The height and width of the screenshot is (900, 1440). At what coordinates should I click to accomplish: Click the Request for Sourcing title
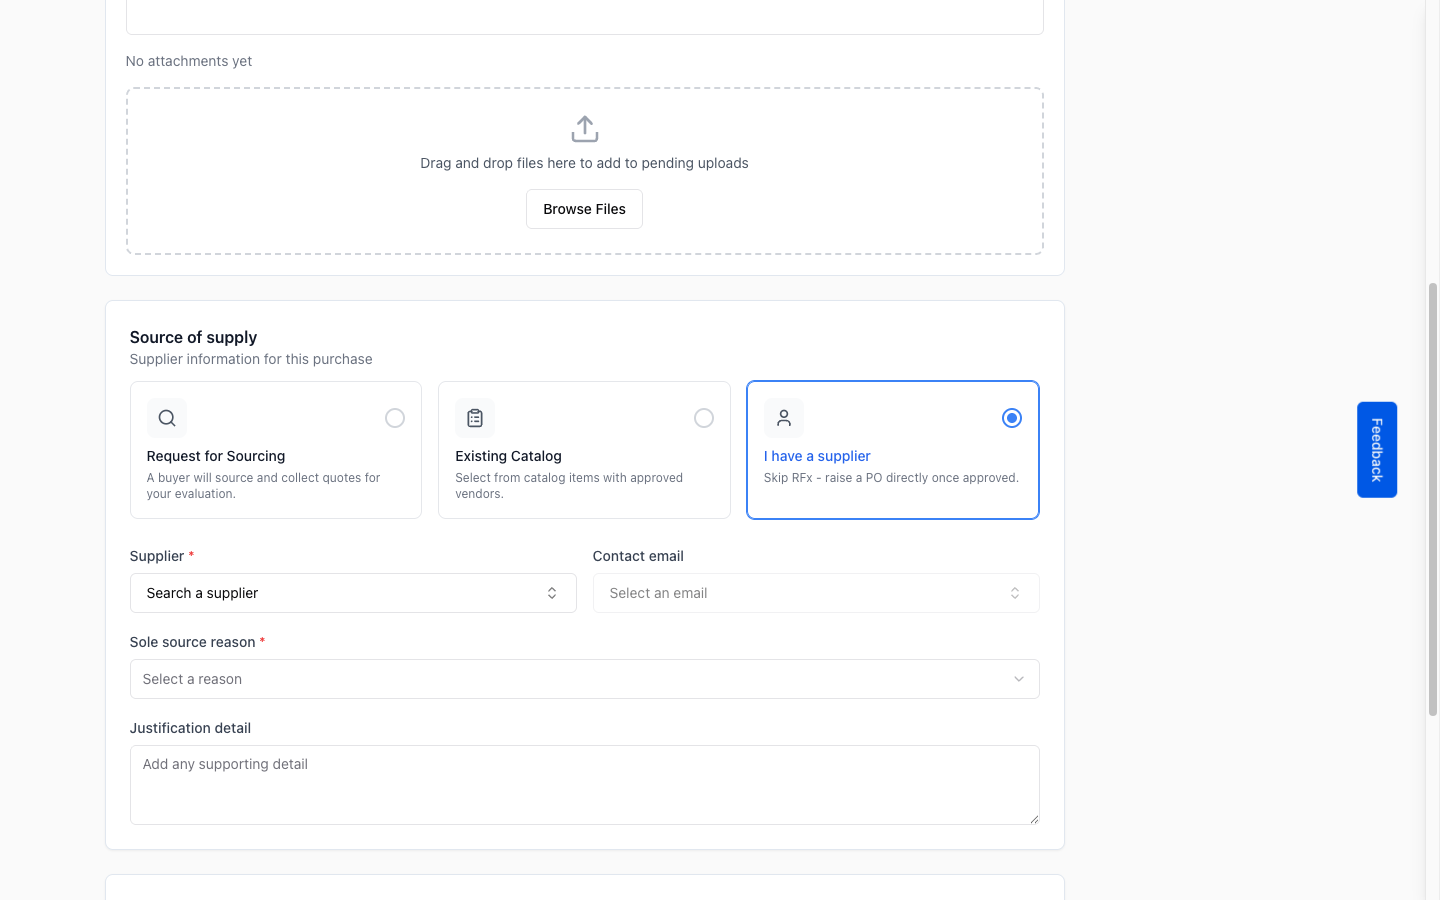216,456
